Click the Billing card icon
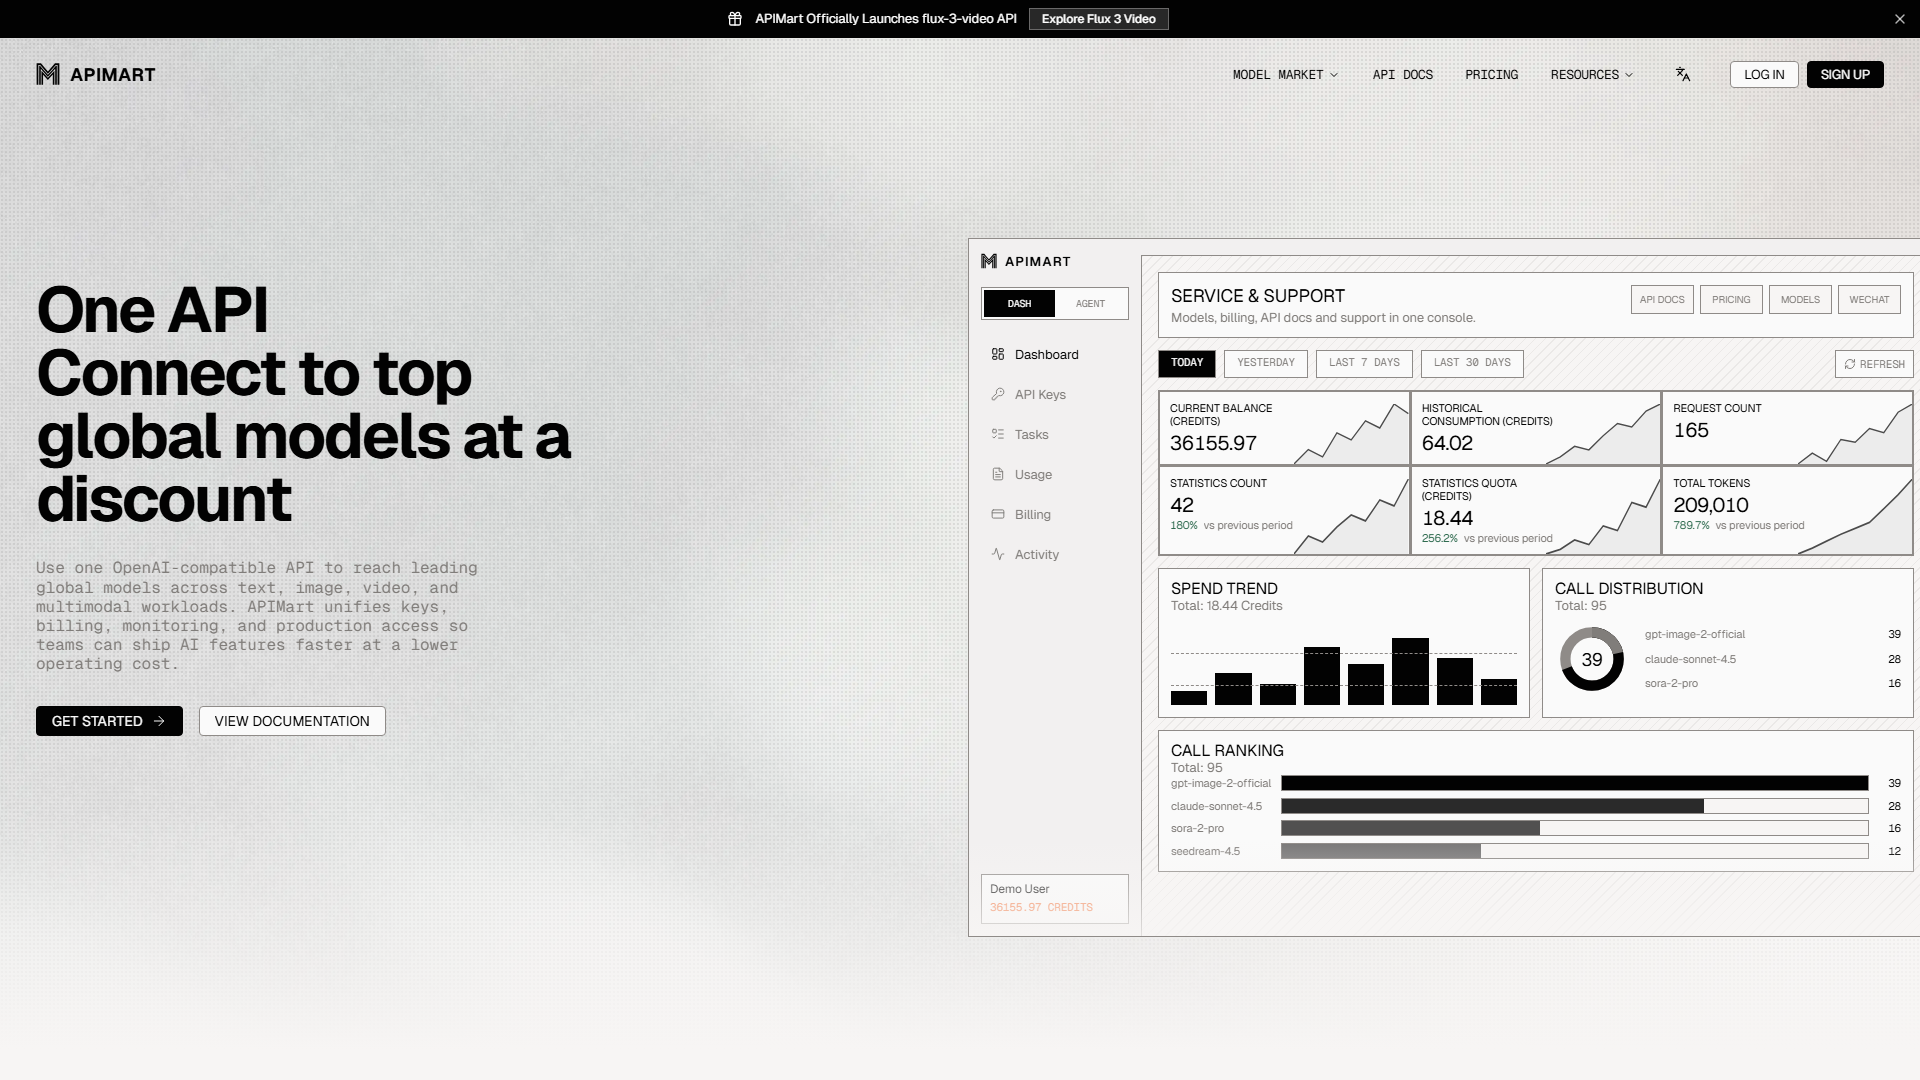 (998, 514)
